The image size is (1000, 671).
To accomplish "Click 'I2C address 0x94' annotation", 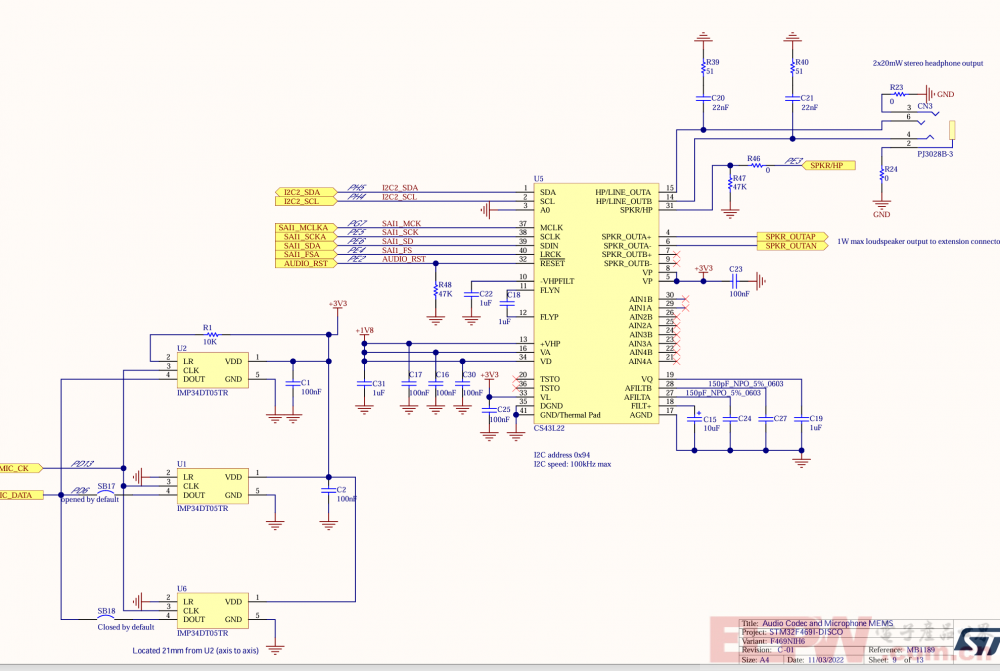I will tap(561, 455).
